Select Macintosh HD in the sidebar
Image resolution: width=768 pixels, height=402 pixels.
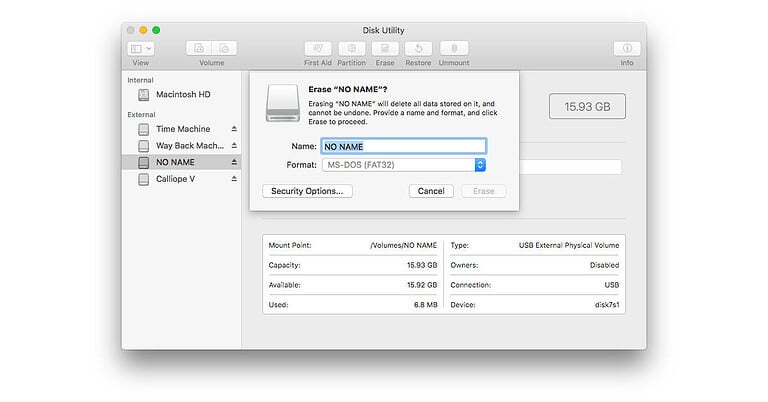point(181,95)
